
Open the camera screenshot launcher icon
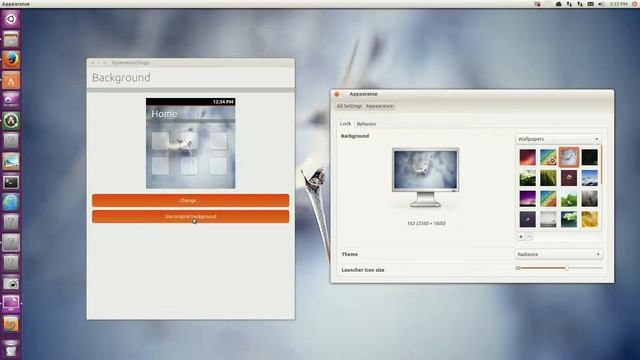click(x=11, y=283)
